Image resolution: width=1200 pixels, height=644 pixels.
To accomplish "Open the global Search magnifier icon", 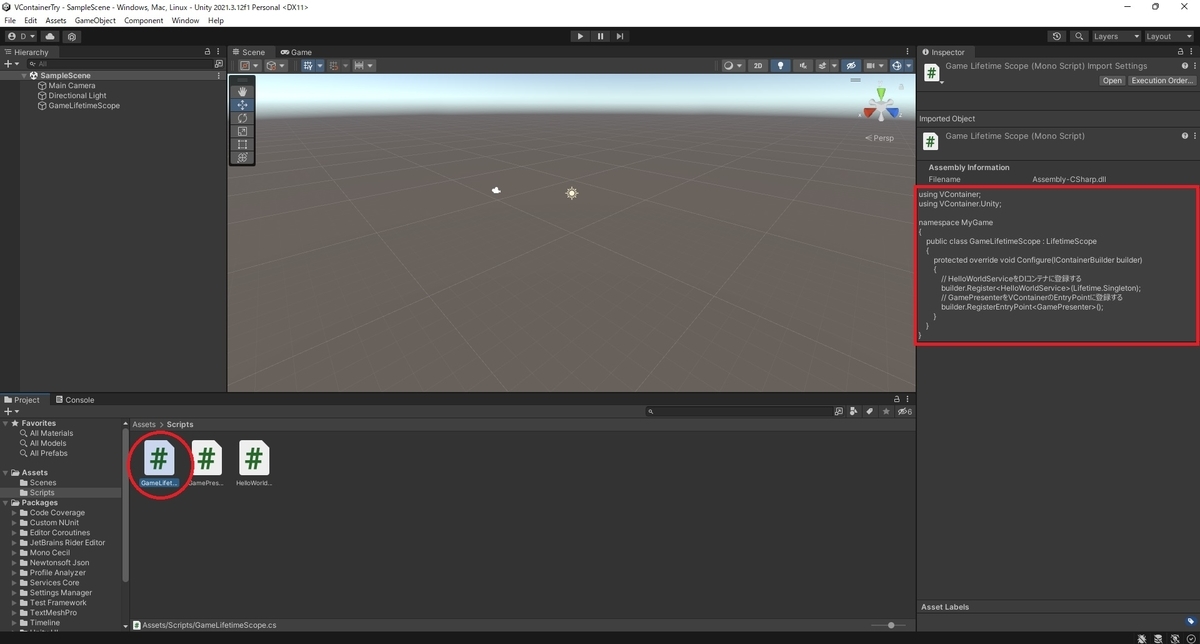I will tap(1079, 36).
